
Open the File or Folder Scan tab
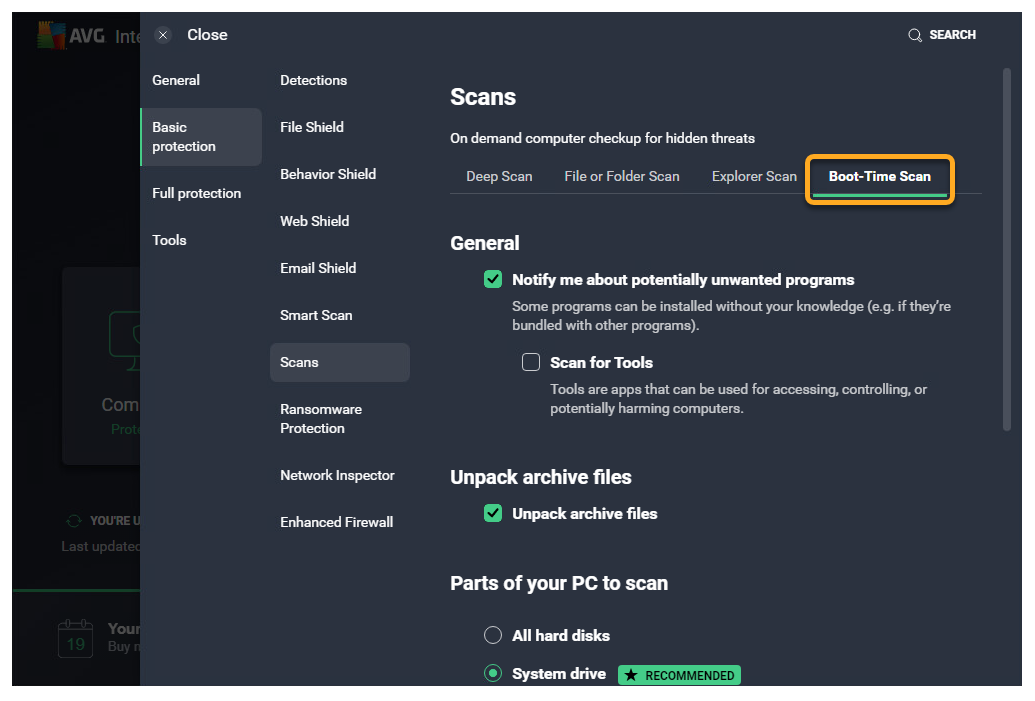point(622,177)
